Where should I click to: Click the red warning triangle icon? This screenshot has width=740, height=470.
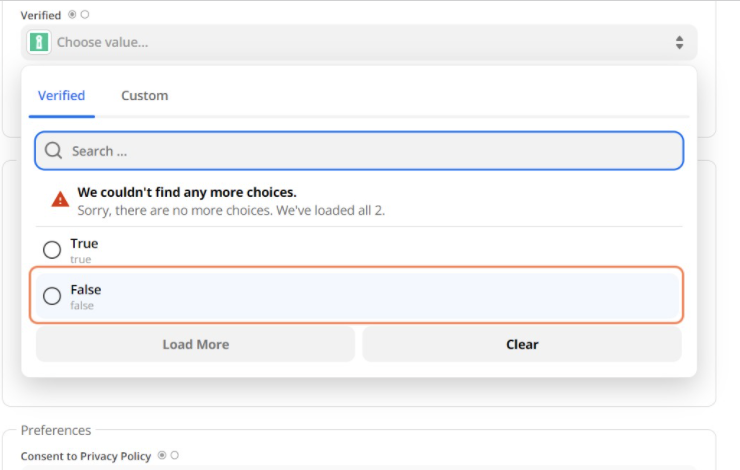tap(61, 199)
